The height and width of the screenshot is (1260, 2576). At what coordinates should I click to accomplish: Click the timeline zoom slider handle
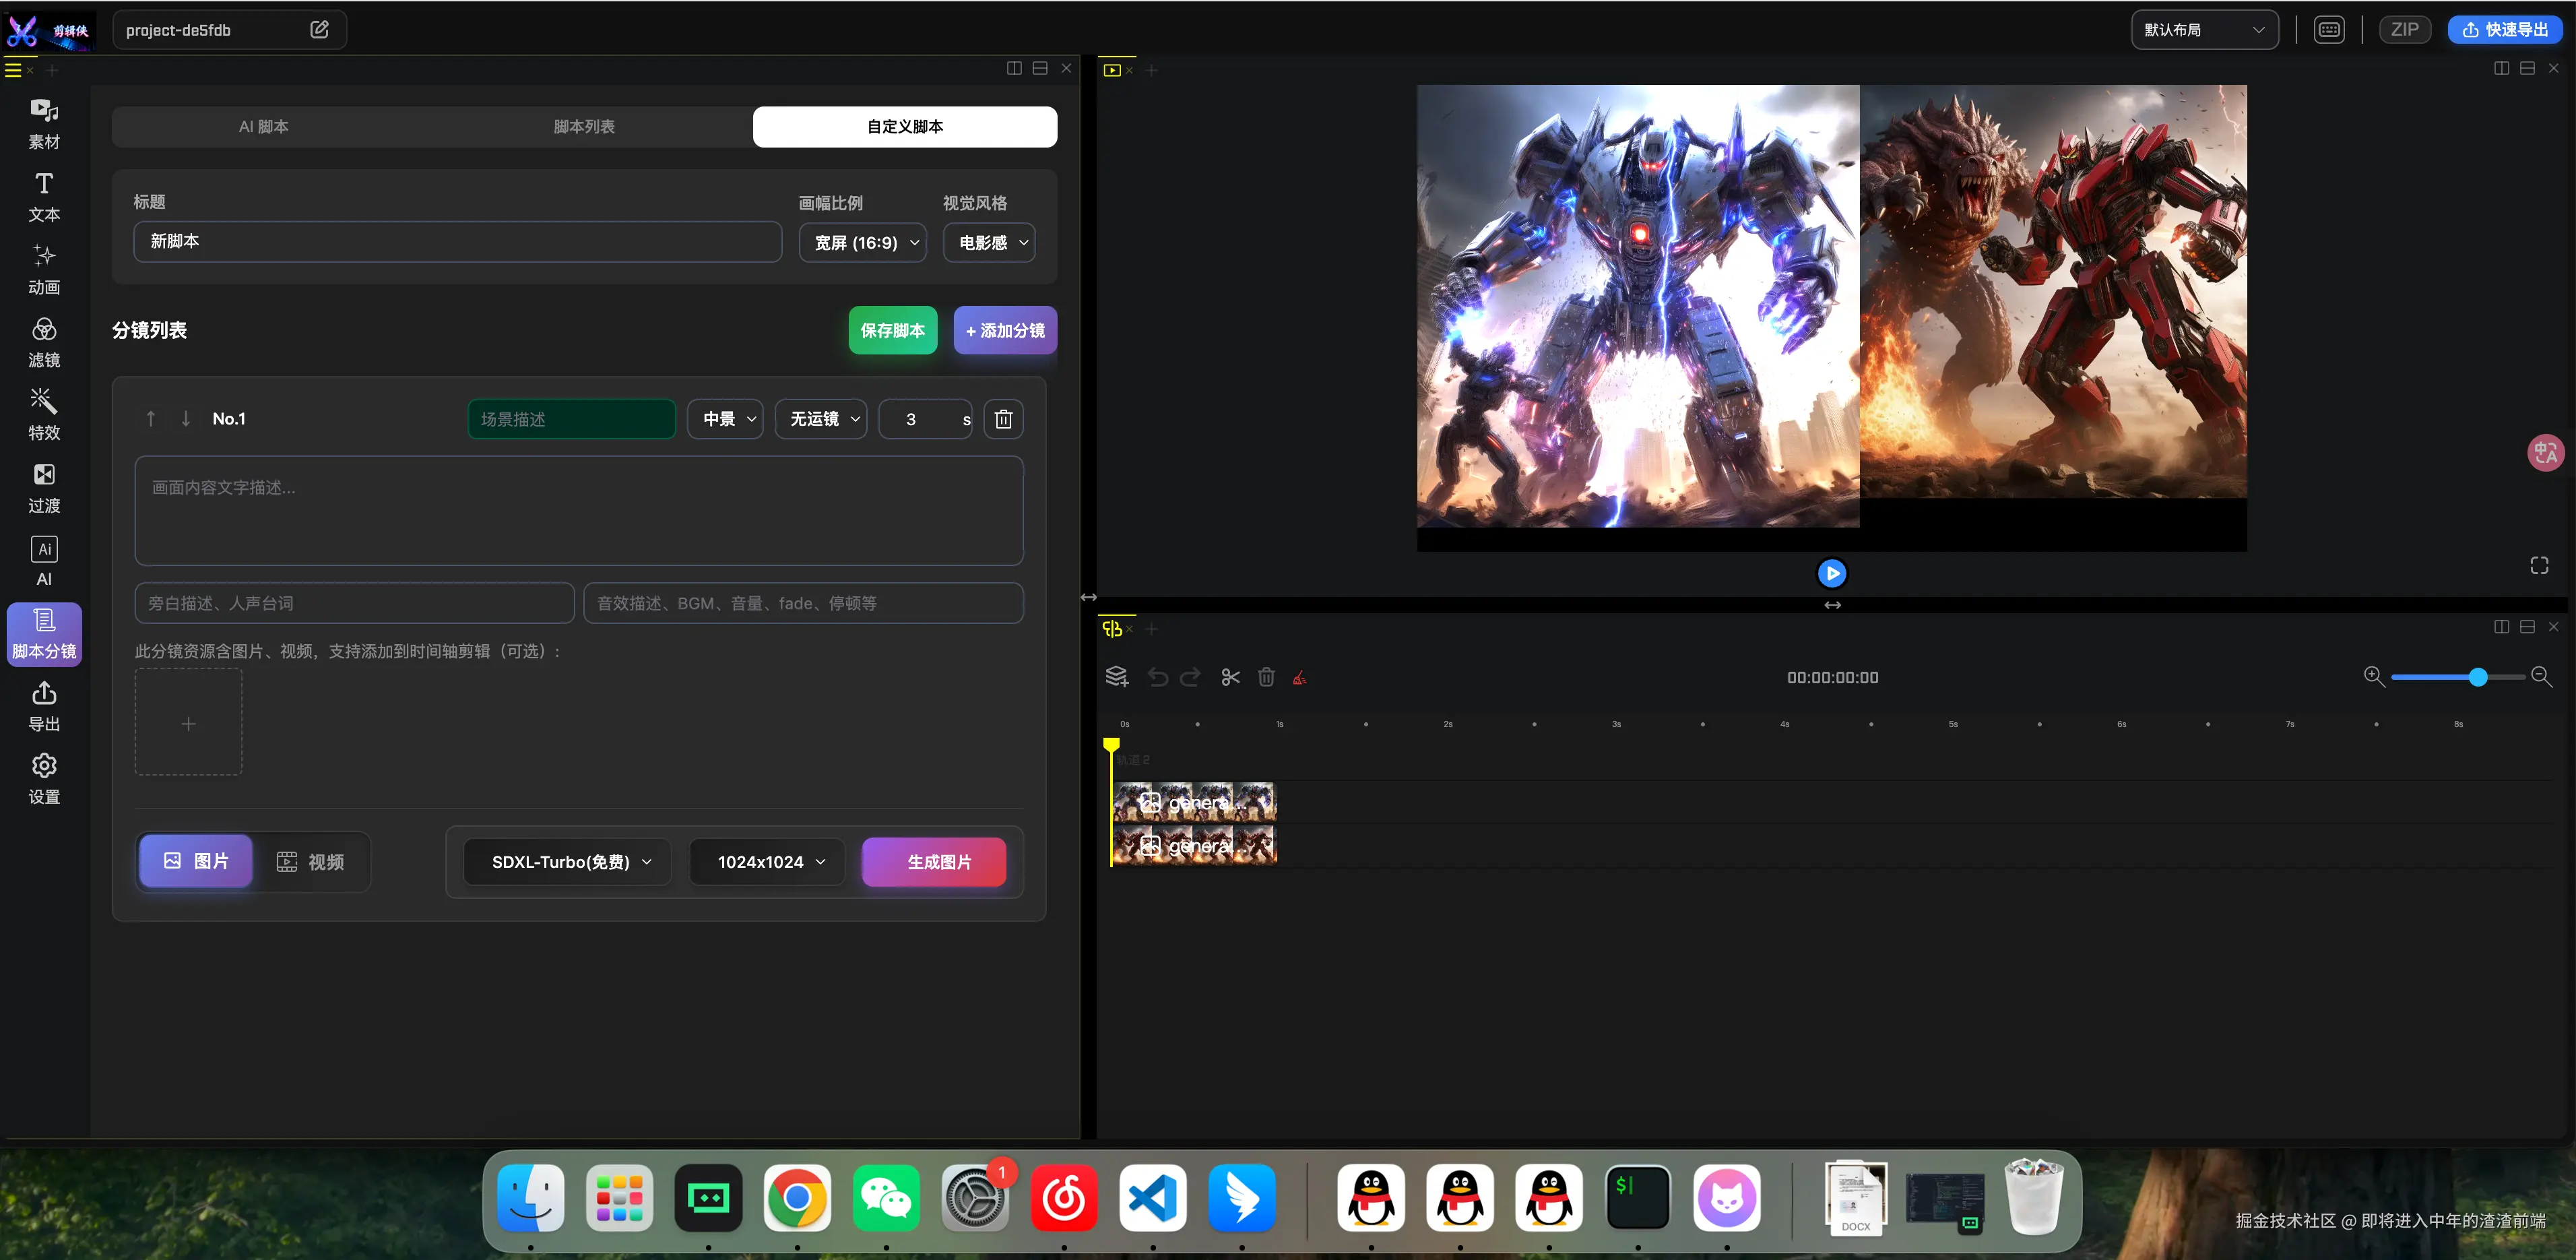coord(2477,677)
